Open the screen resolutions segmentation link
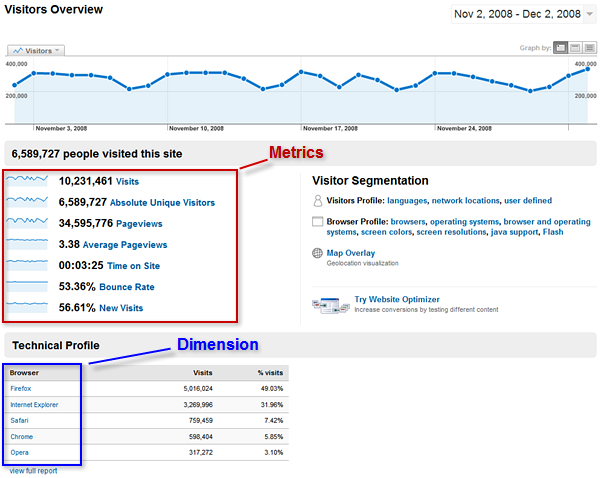 pos(451,232)
